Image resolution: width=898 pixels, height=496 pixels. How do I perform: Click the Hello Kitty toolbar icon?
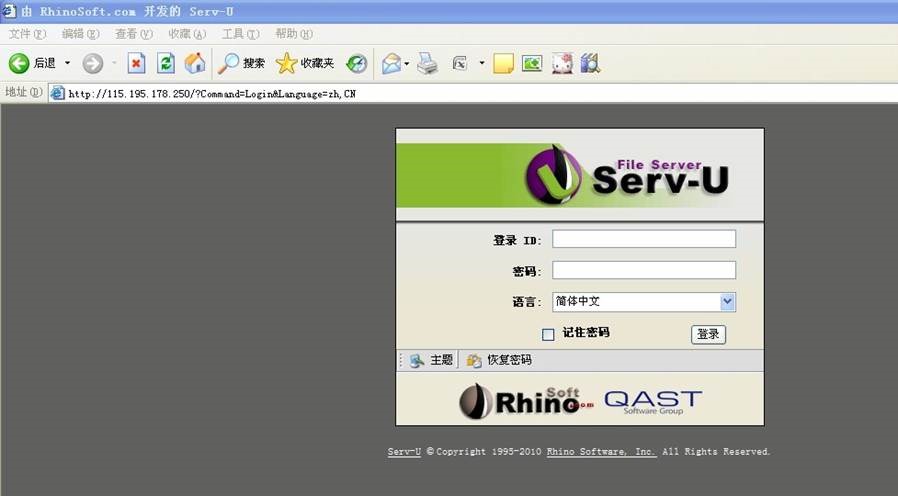coord(562,64)
